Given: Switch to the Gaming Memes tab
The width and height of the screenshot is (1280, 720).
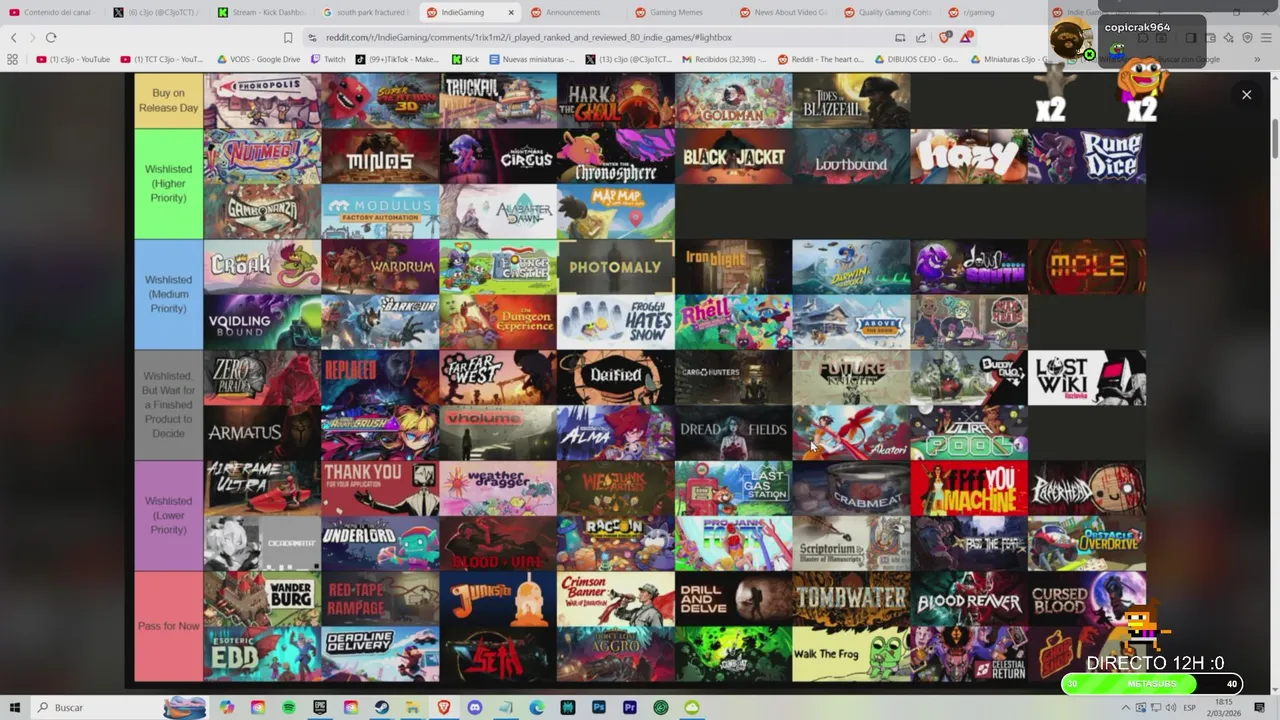Looking at the screenshot, I should tap(676, 12).
